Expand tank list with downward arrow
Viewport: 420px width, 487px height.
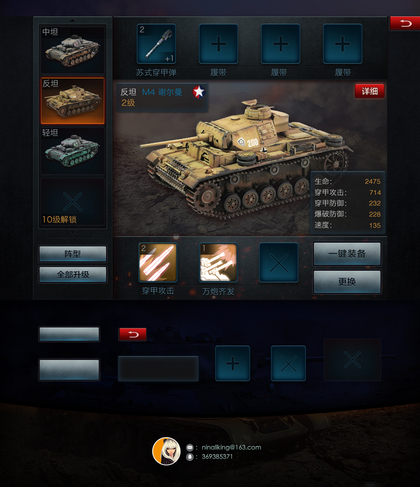click(x=72, y=232)
